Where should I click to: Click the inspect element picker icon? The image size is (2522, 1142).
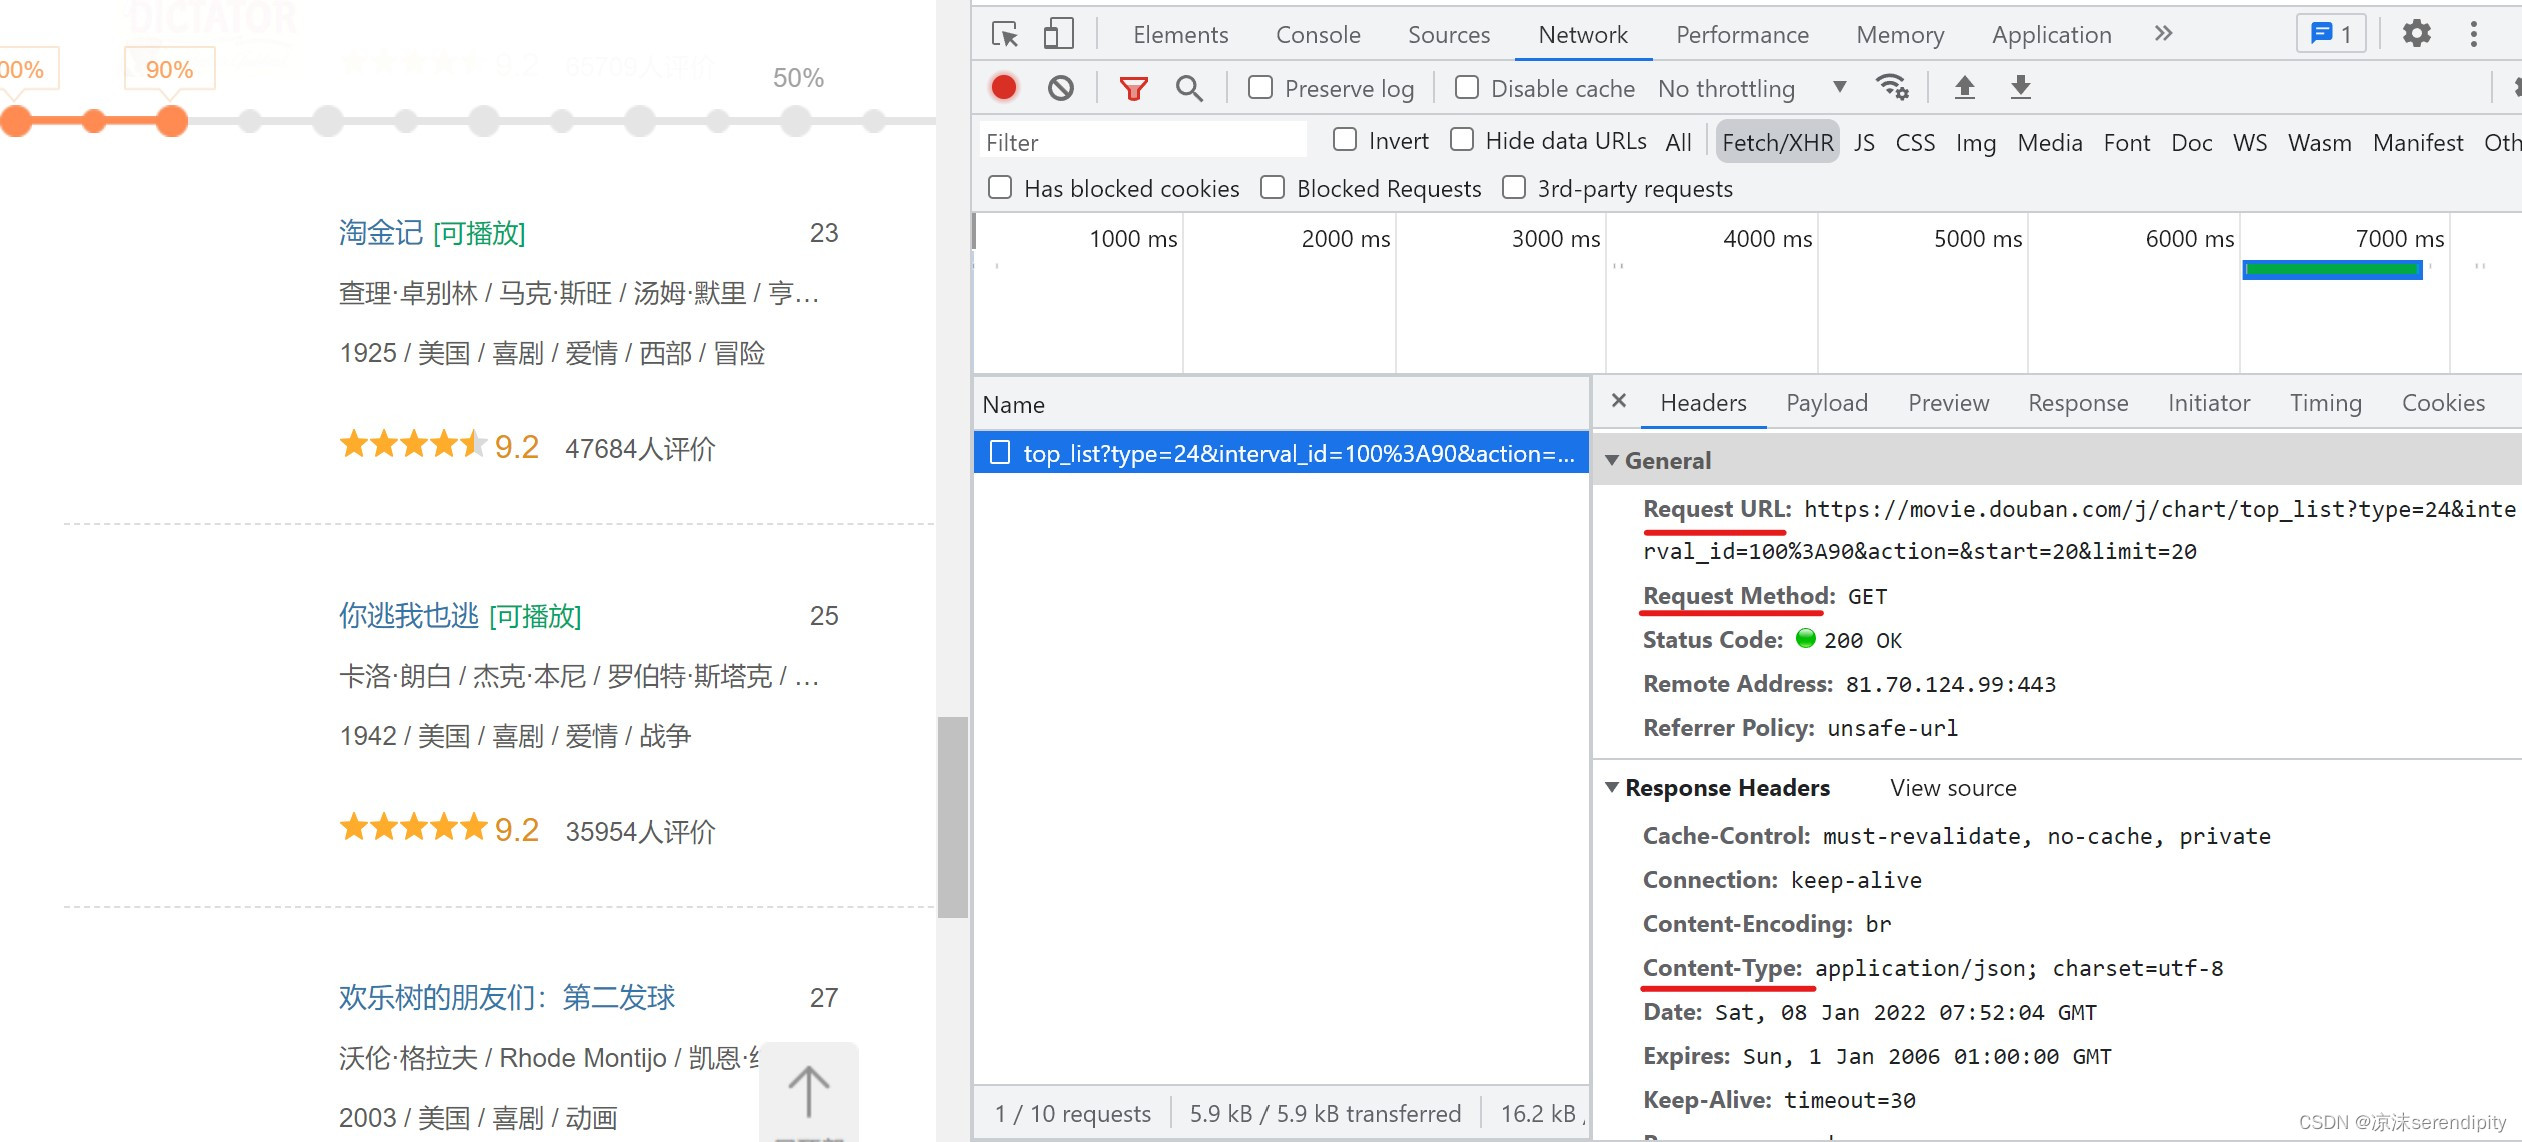1004,34
